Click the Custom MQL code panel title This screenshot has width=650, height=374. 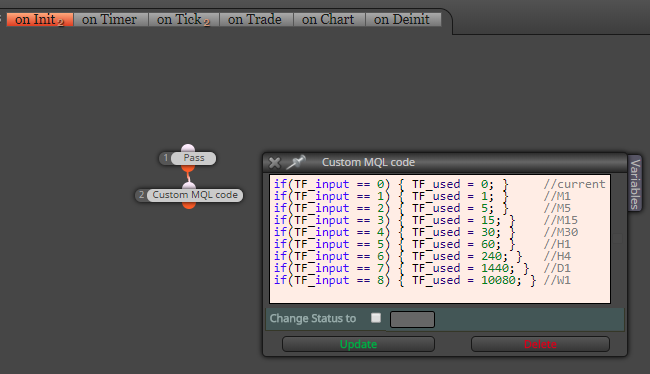pos(368,162)
